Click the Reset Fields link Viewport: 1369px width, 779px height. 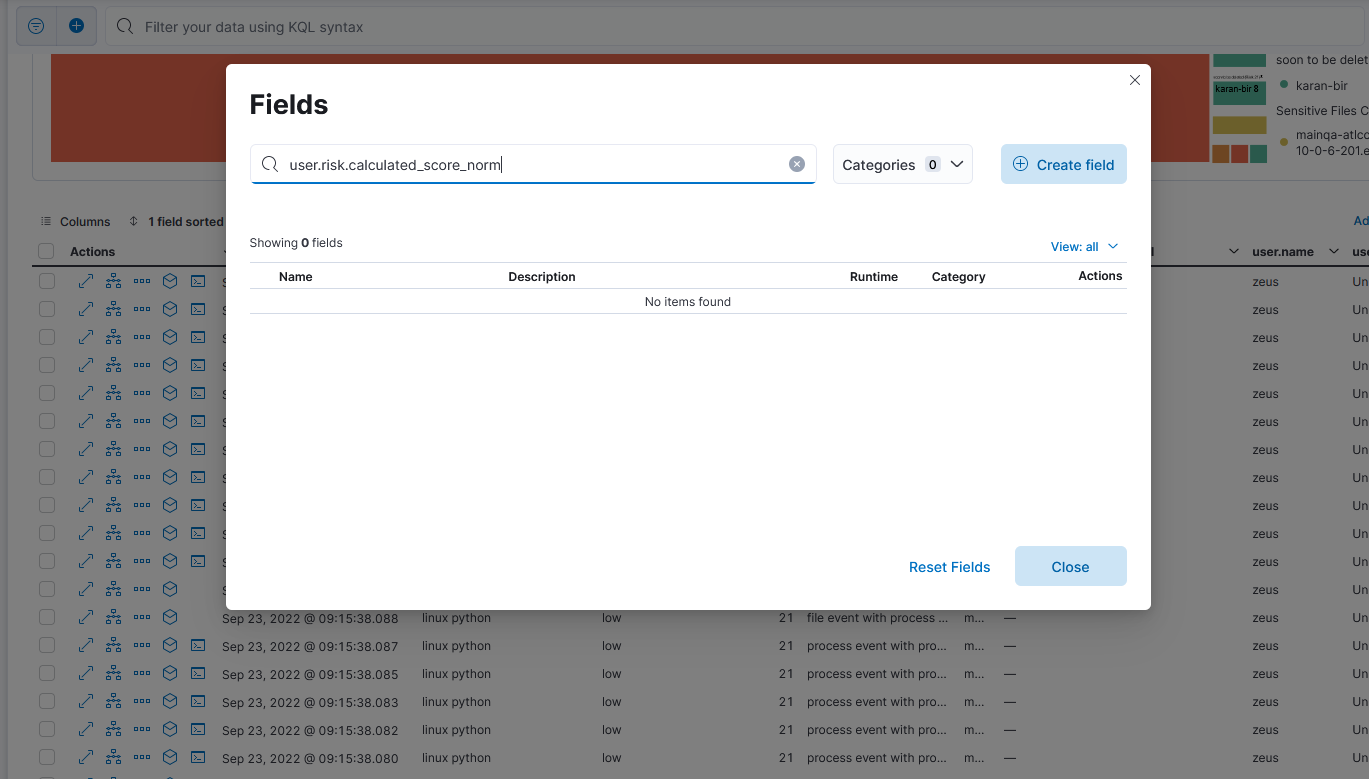pos(949,566)
